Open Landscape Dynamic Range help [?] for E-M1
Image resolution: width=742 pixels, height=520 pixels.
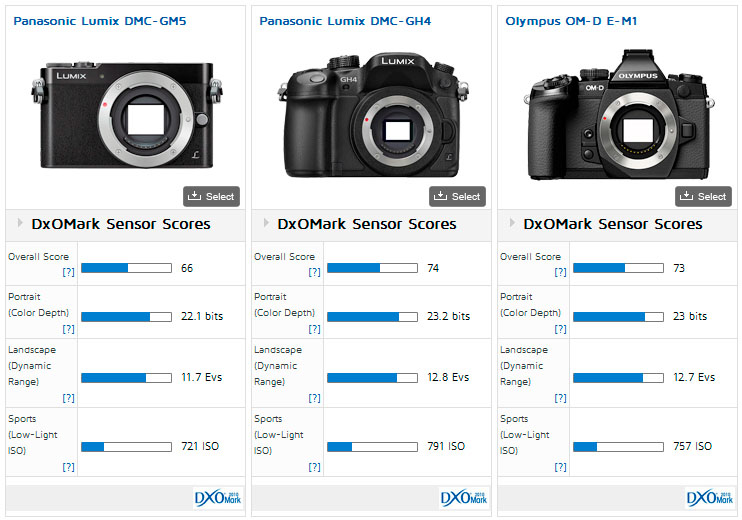[560, 397]
